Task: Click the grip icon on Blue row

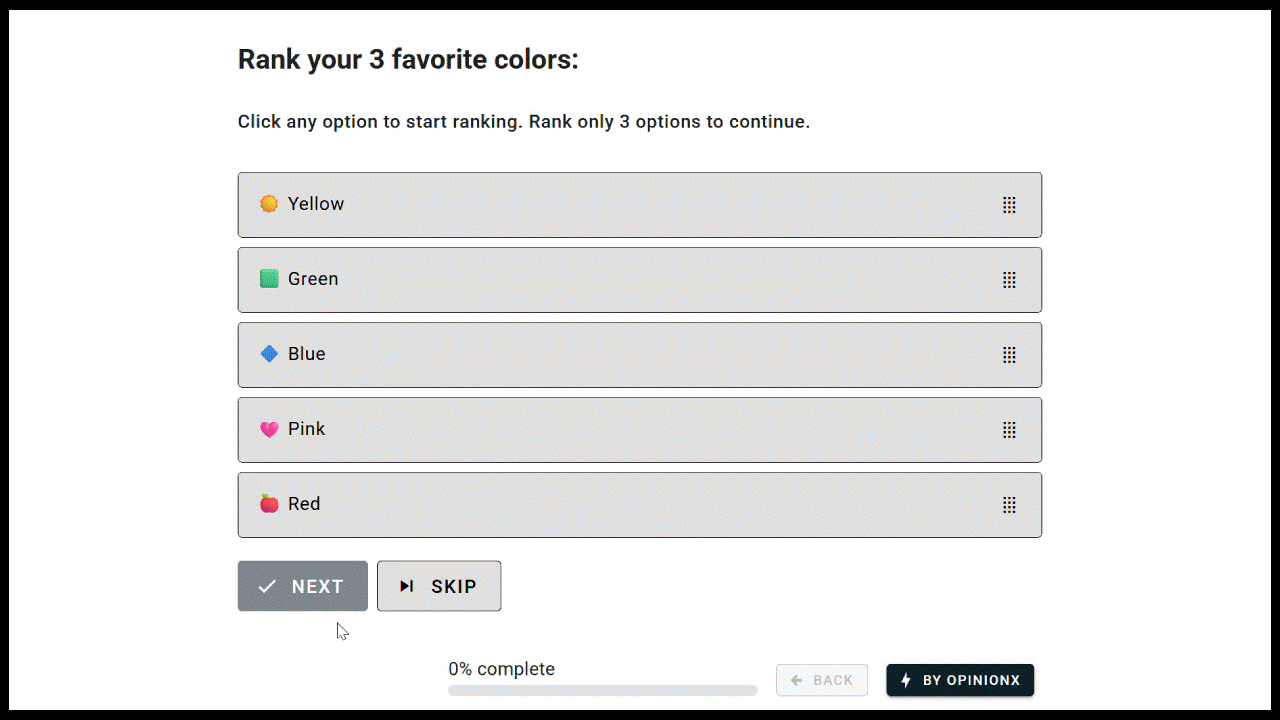Action: click(1009, 355)
